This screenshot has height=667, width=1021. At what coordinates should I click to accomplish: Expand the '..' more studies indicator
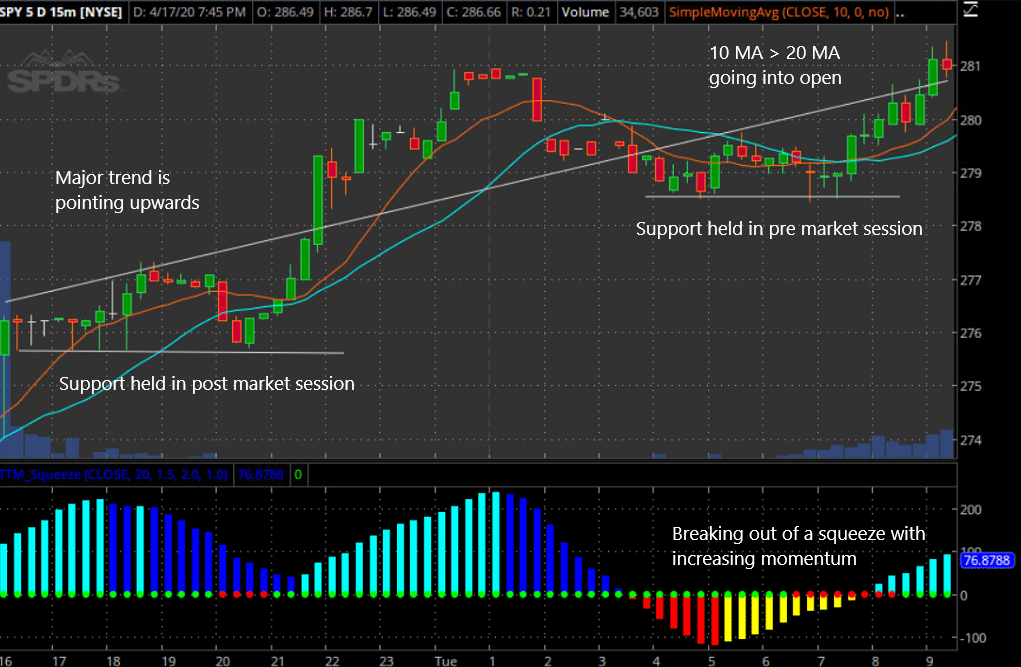click(x=900, y=12)
